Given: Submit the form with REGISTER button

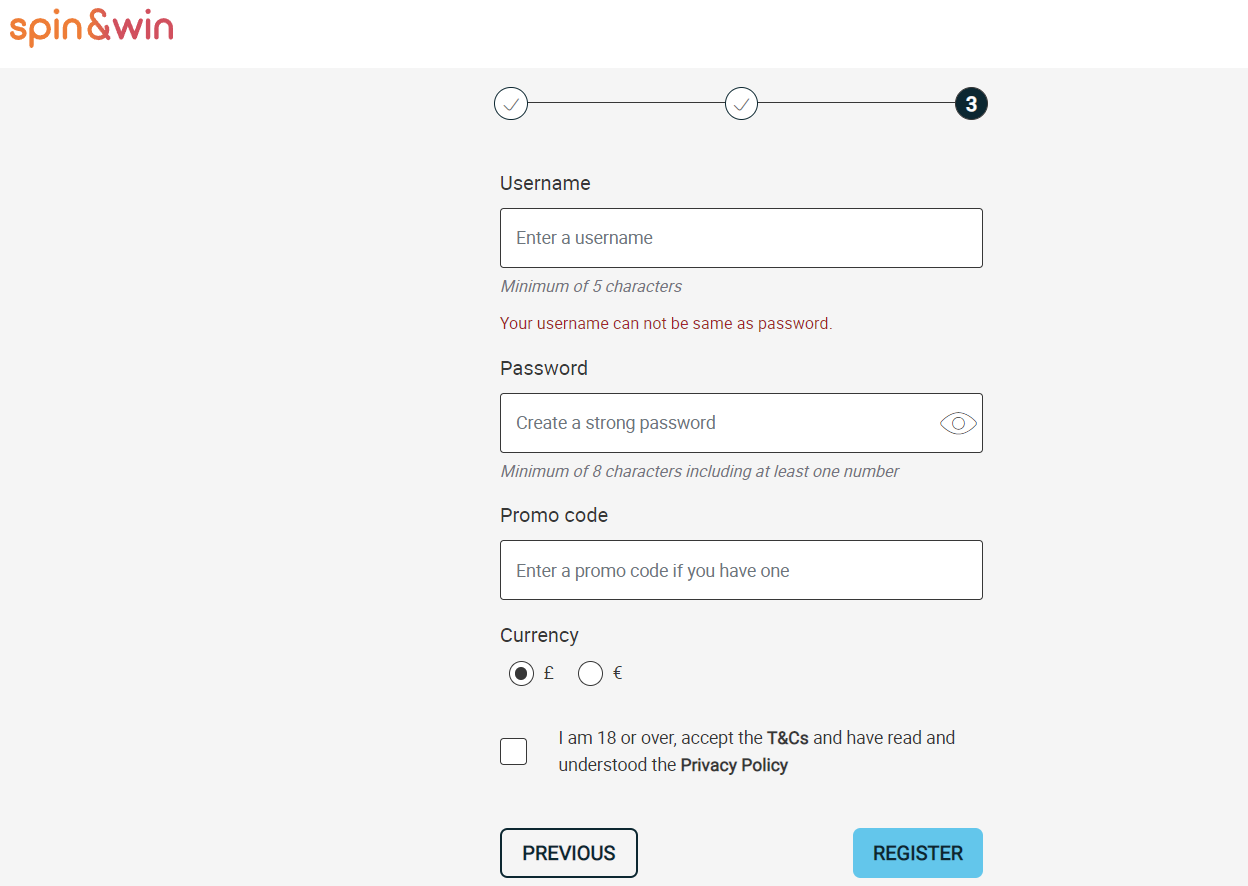Looking at the screenshot, I should click(x=918, y=853).
